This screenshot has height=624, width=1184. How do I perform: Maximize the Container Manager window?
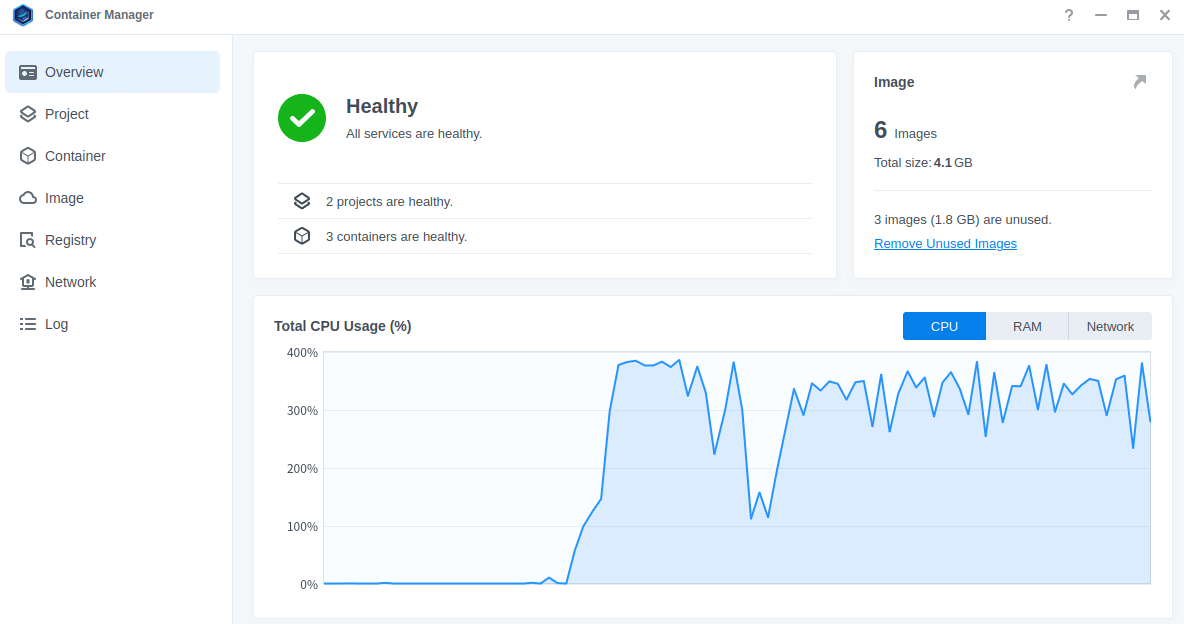point(1133,15)
